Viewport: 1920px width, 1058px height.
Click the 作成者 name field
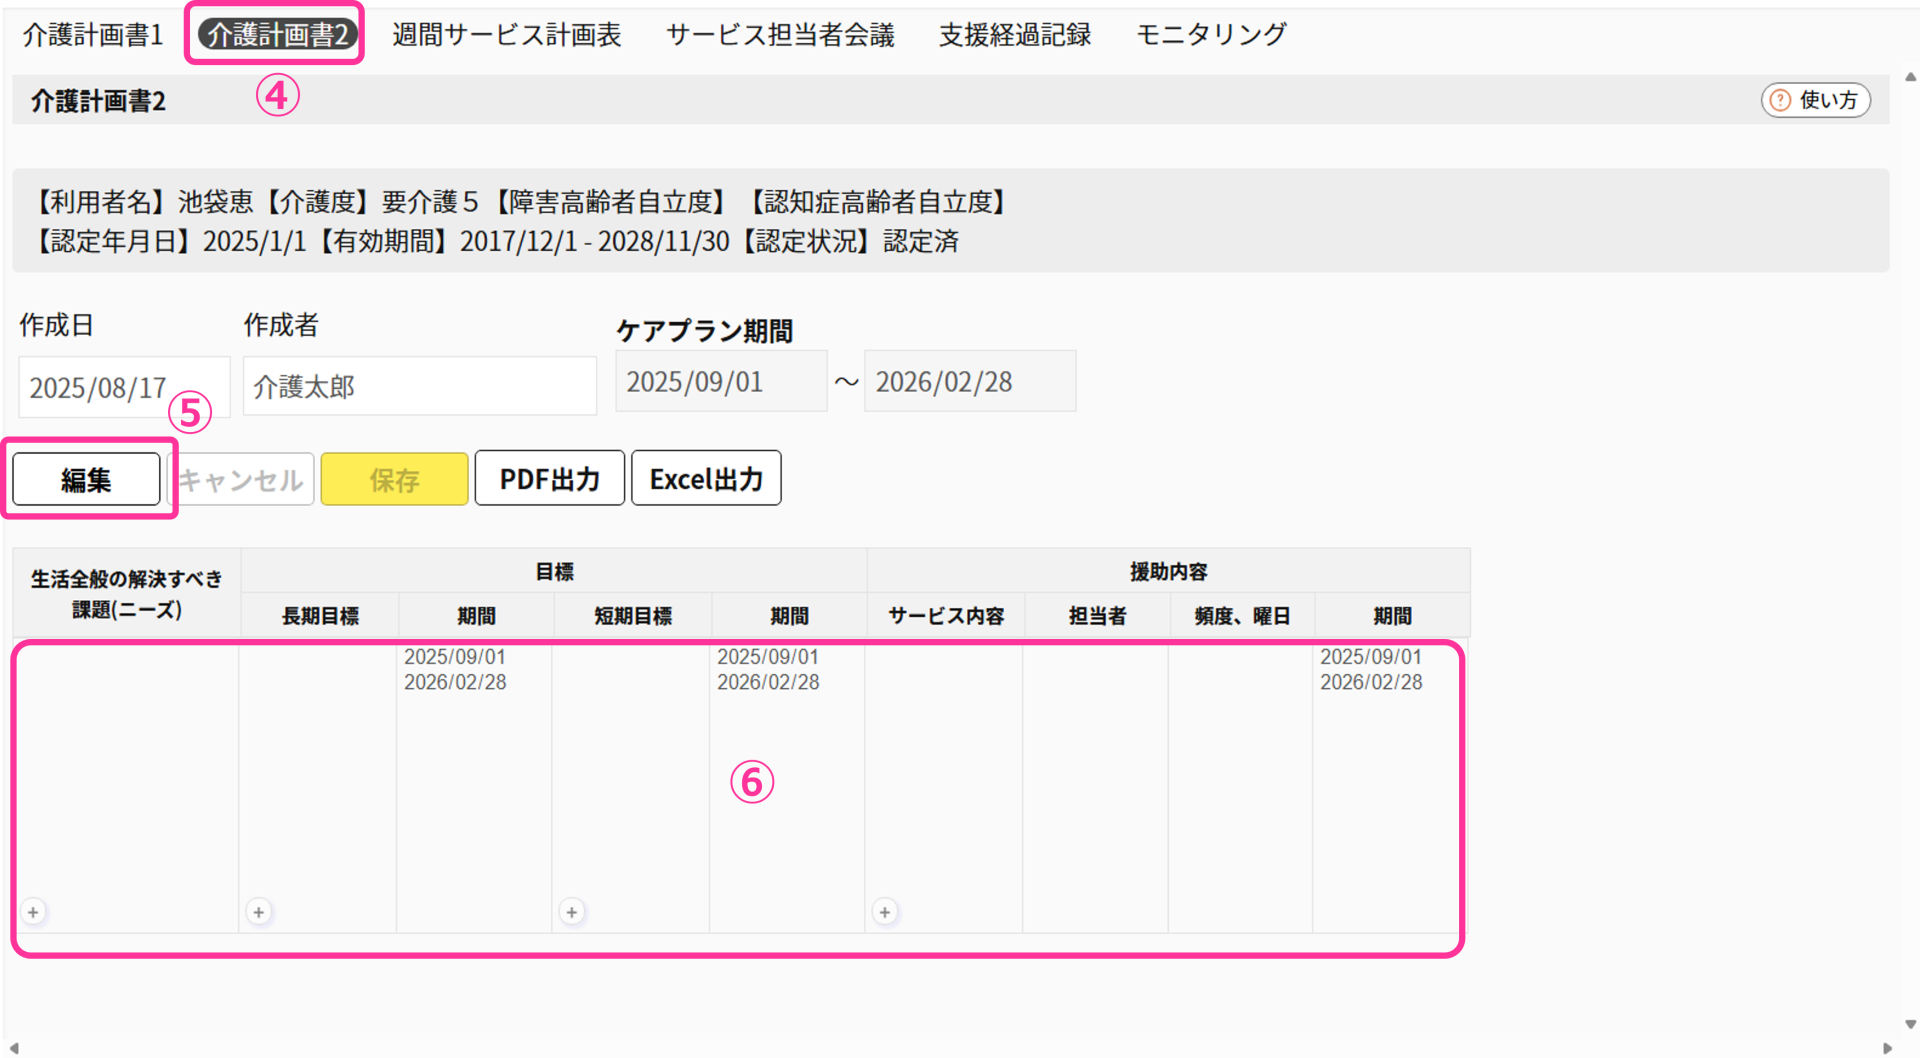click(x=419, y=387)
